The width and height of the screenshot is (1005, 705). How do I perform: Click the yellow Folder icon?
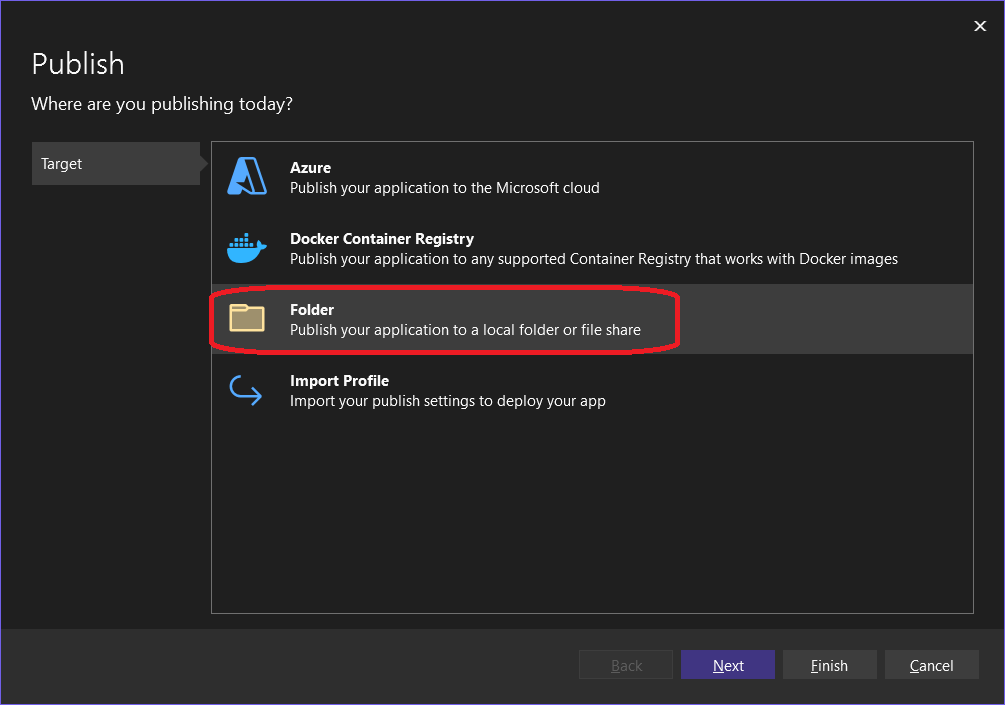[246, 318]
